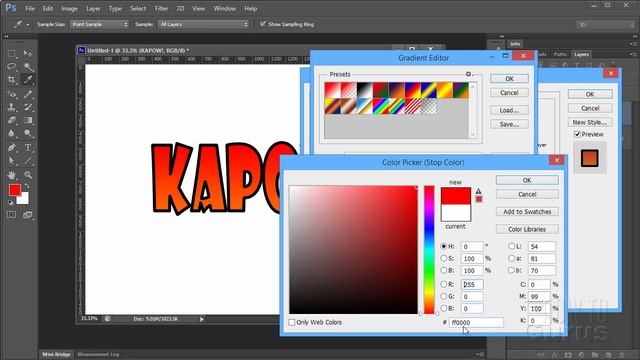Click the default colors icon
Screen dimensions: 640x360
click(11, 202)
